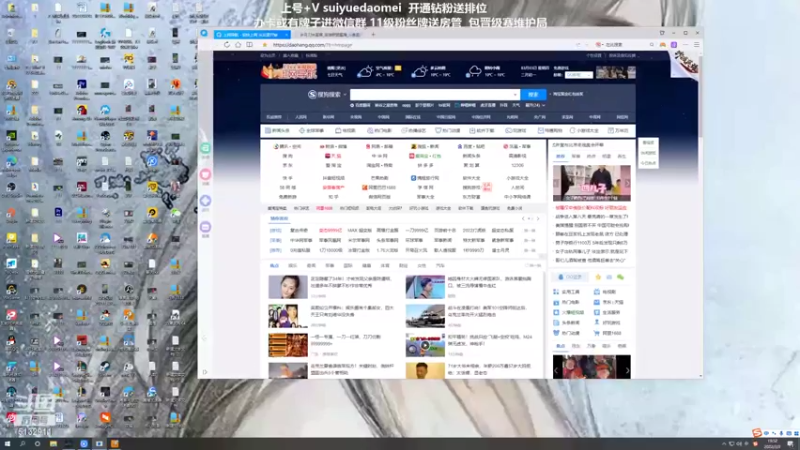Click the mail icon beside QQ login
800x450 pixels.
[609, 277]
